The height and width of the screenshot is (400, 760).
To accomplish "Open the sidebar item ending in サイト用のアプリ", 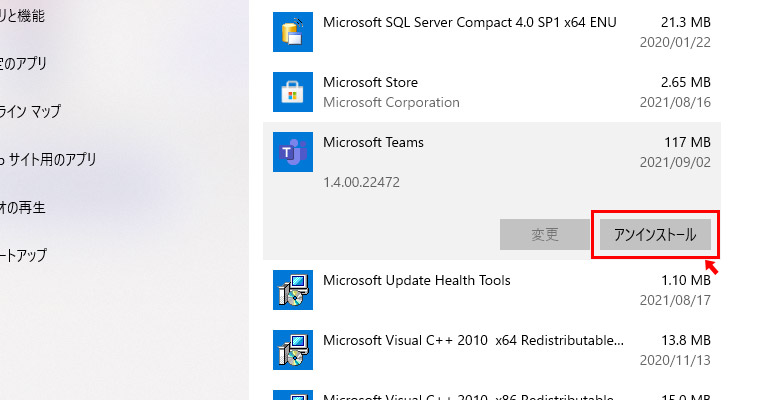I will [48, 160].
